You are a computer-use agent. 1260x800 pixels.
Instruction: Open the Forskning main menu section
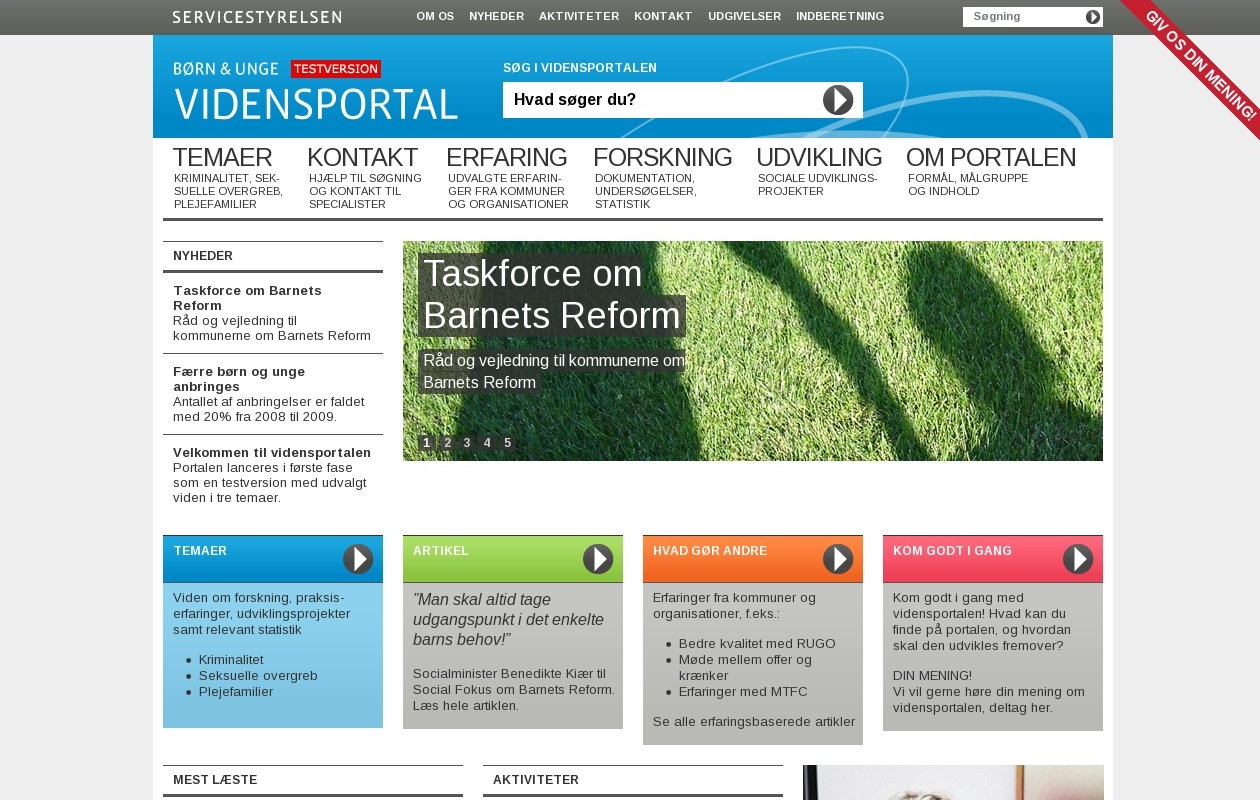(x=662, y=158)
